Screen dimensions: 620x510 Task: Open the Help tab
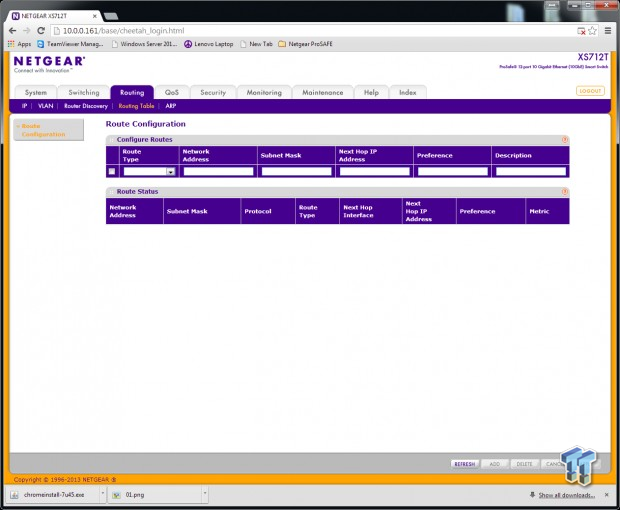(371, 92)
